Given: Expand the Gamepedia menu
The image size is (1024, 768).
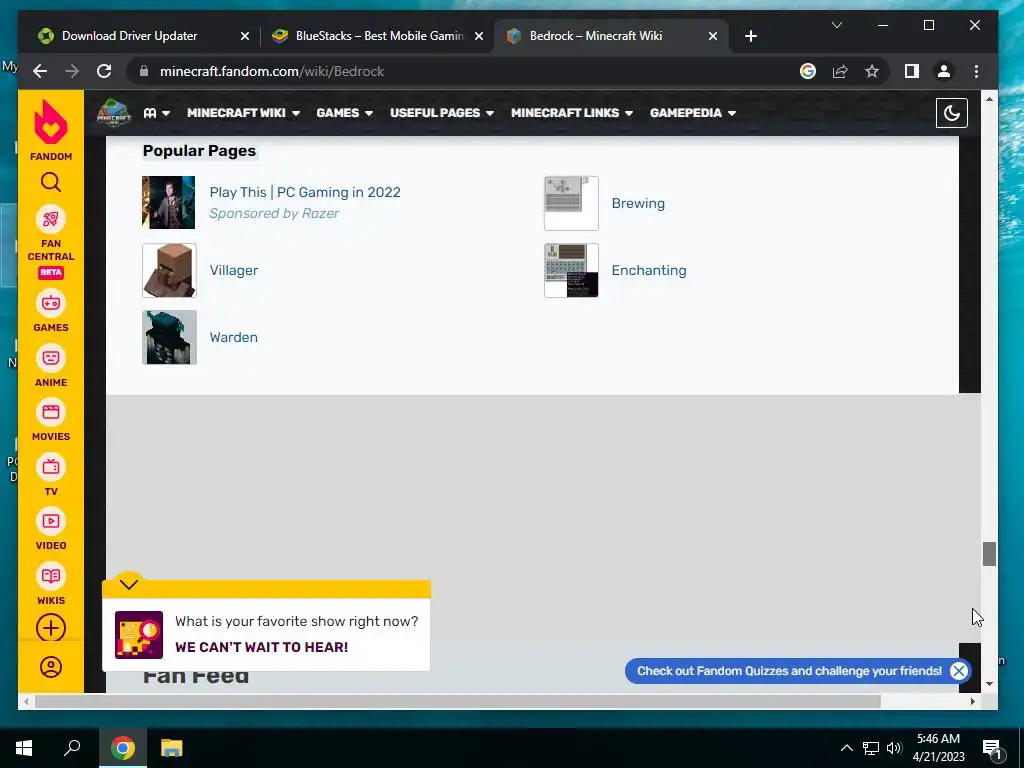Looking at the screenshot, I should [x=692, y=113].
